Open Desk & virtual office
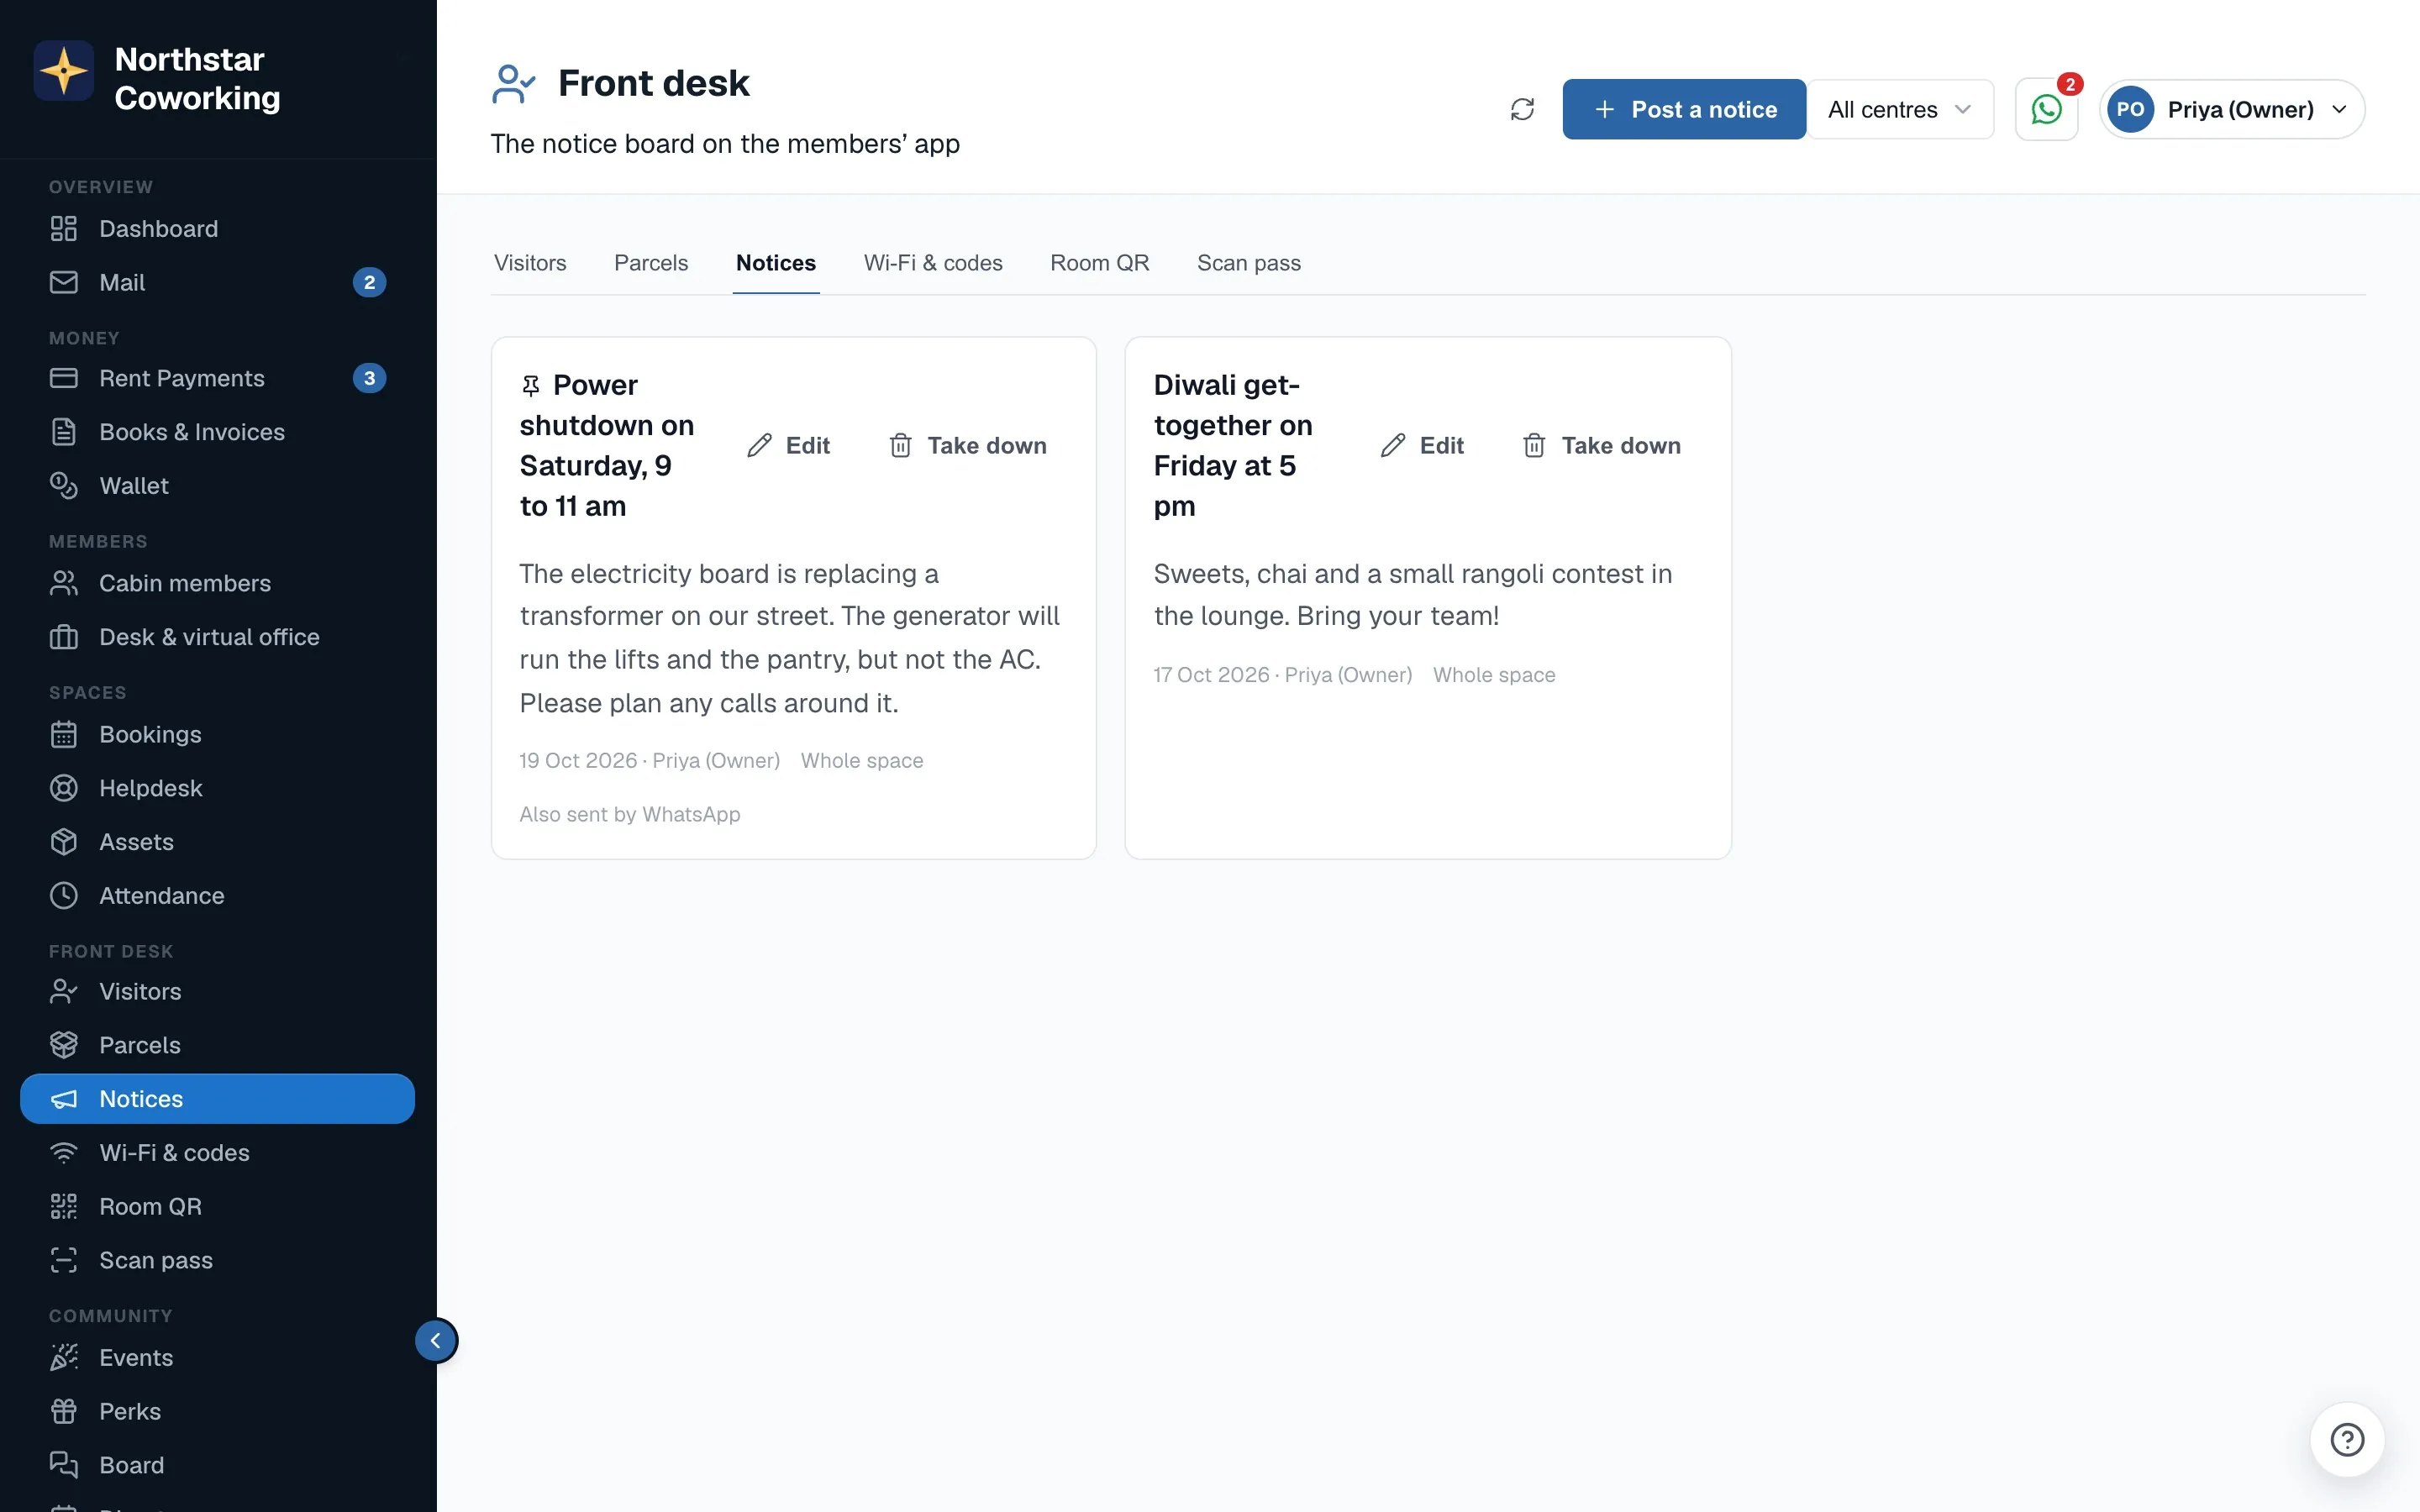Image resolution: width=2420 pixels, height=1512 pixels. [x=217, y=637]
